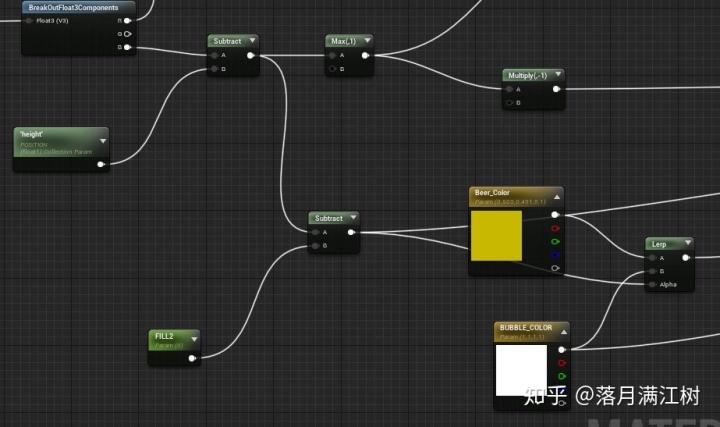Image resolution: width=720 pixels, height=427 pixels.
Task: Expand dropdown arrow on Subtract connected to FILL2
Action: tap(353, 218)
